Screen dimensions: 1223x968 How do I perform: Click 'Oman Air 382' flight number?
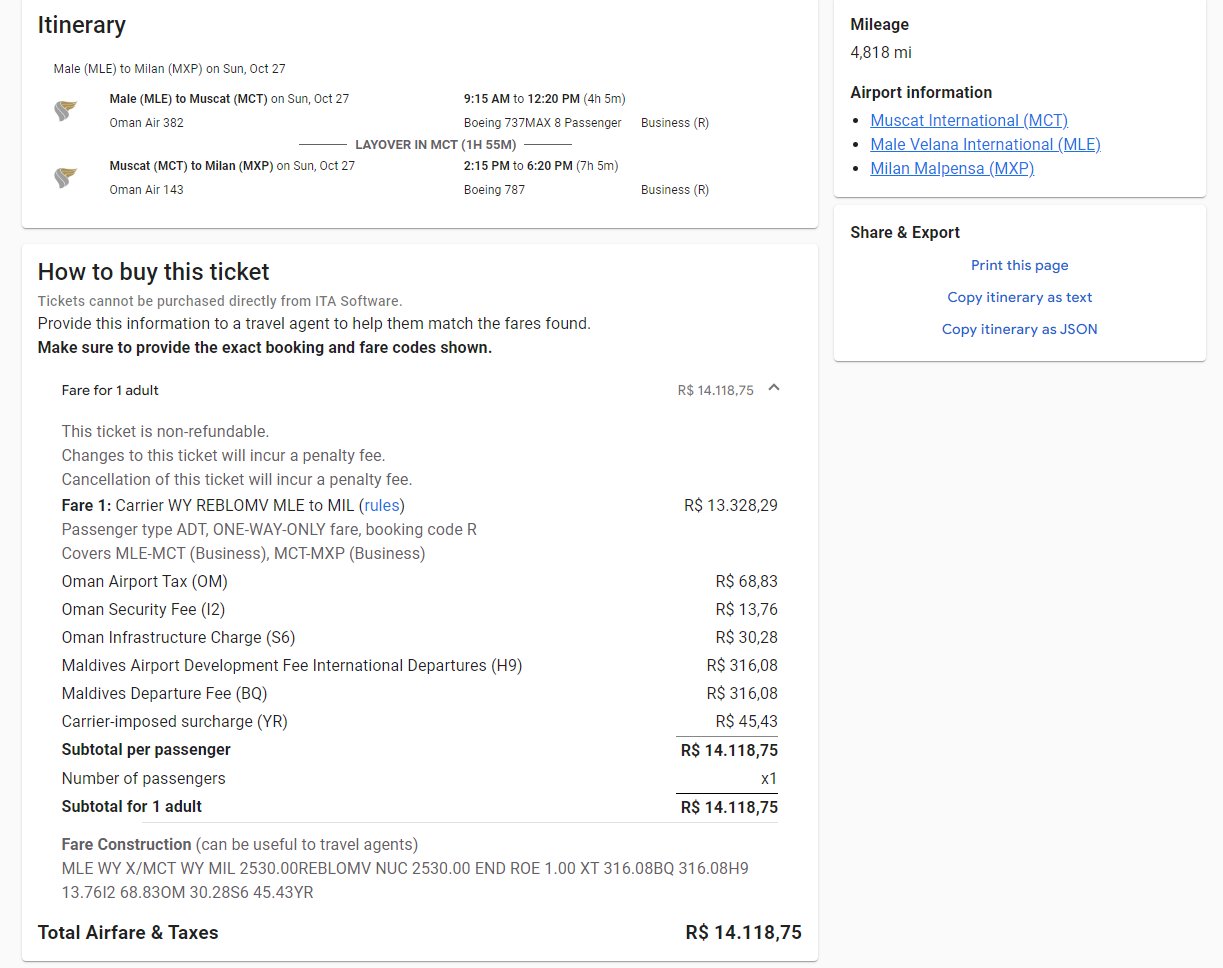tap(146, 123)
